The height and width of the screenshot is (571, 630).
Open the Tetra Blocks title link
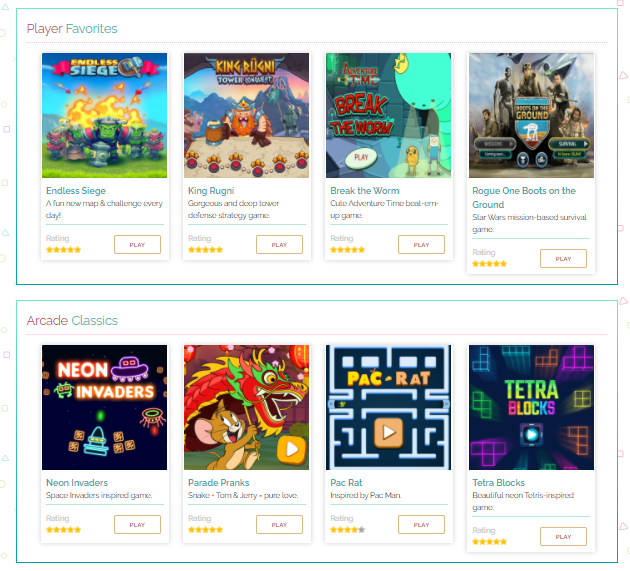[x=499, y=482]
